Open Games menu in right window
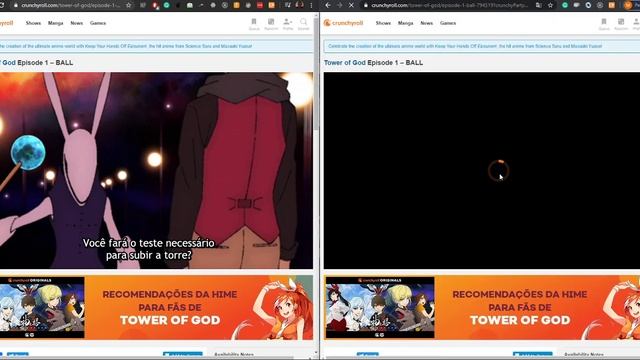Screen dimensions: 640x360 [x=448, y=23]
